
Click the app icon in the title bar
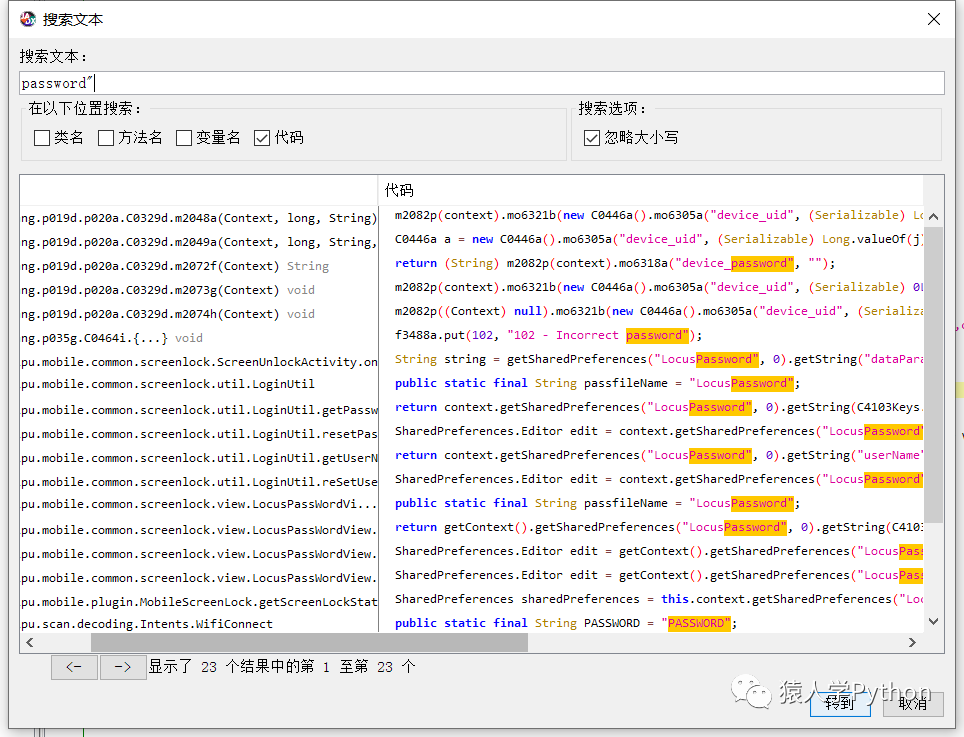pyautogui.click(x=28, y=19)
